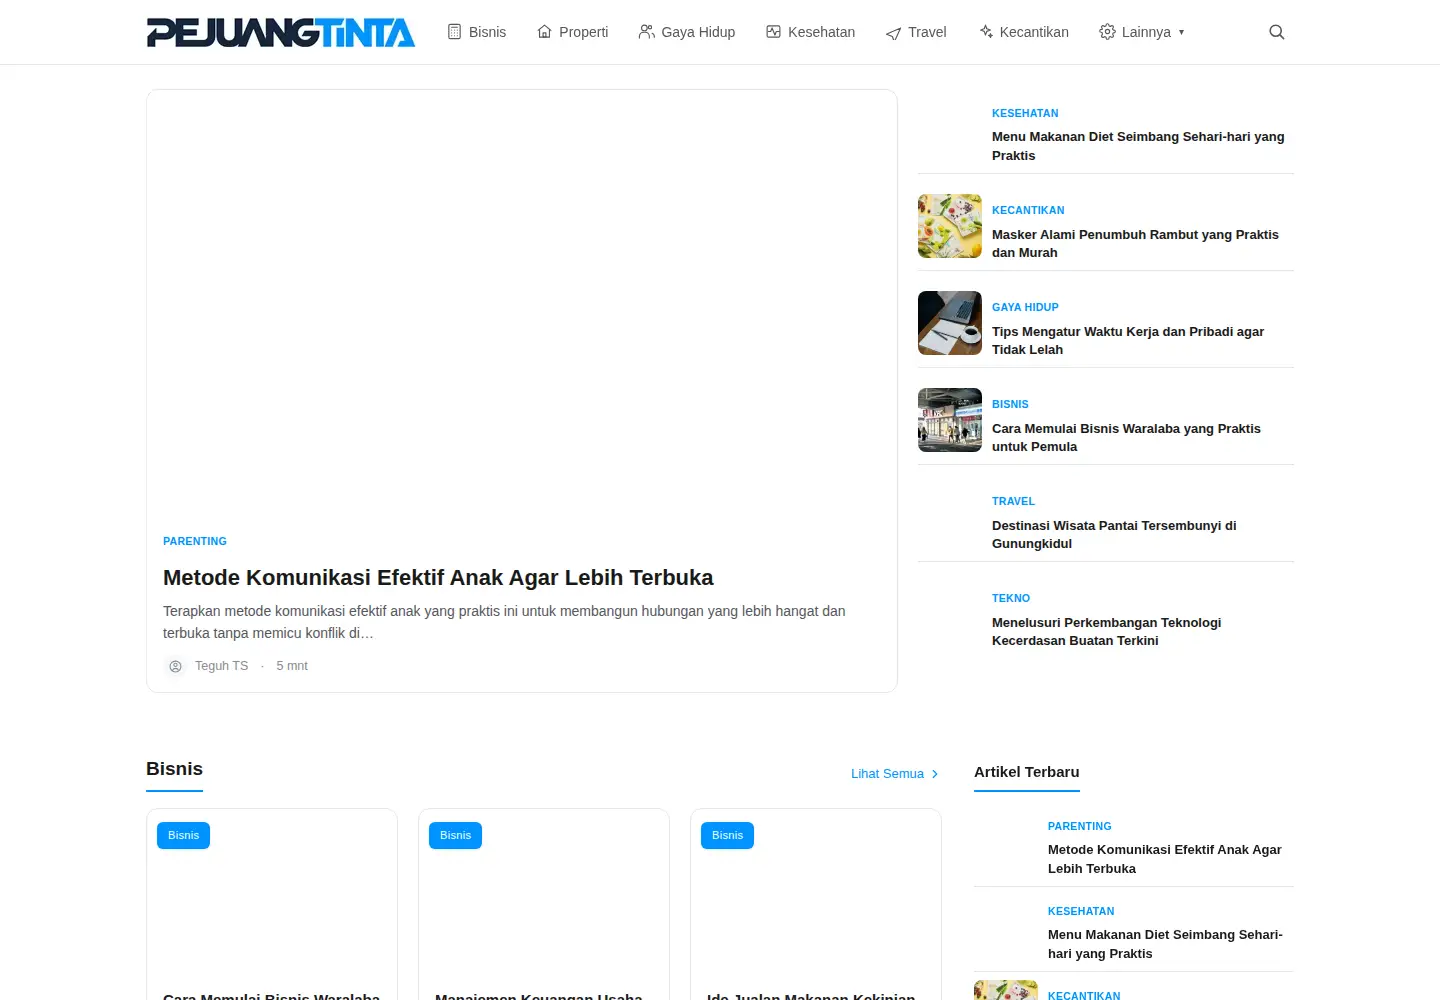This screenshot has height=1000, width=1440.
Task: Click author name Teguh TS
Action: (221, 666)
